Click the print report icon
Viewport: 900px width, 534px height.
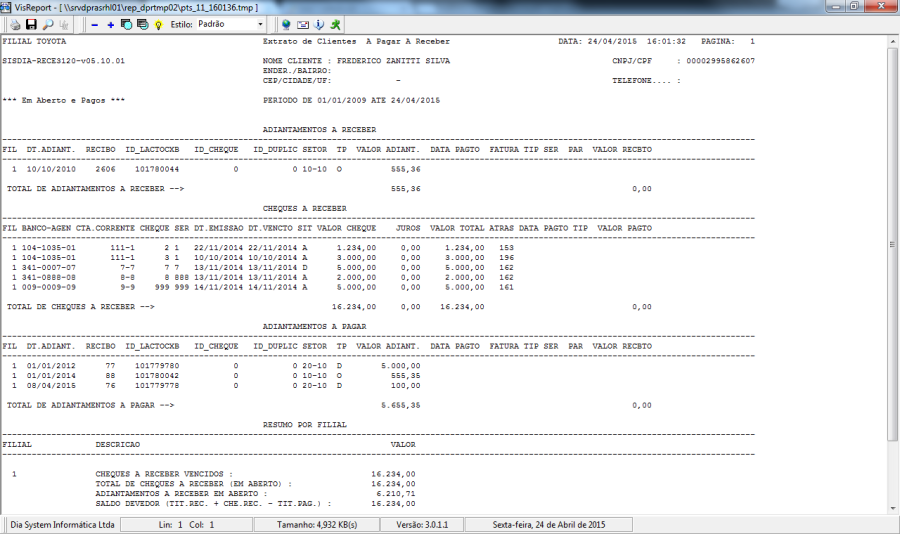coord(15,25)
